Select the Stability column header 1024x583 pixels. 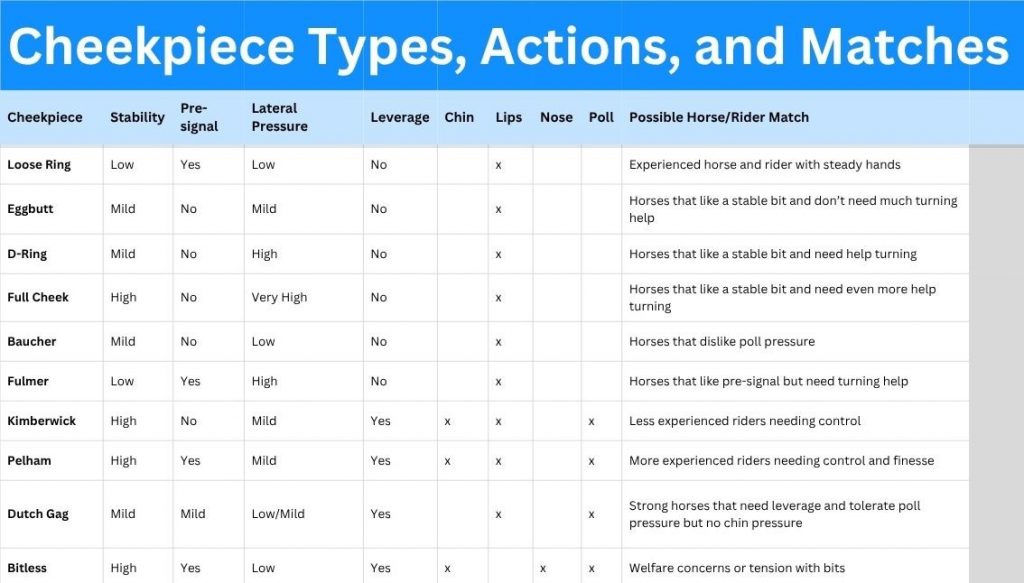137,117
